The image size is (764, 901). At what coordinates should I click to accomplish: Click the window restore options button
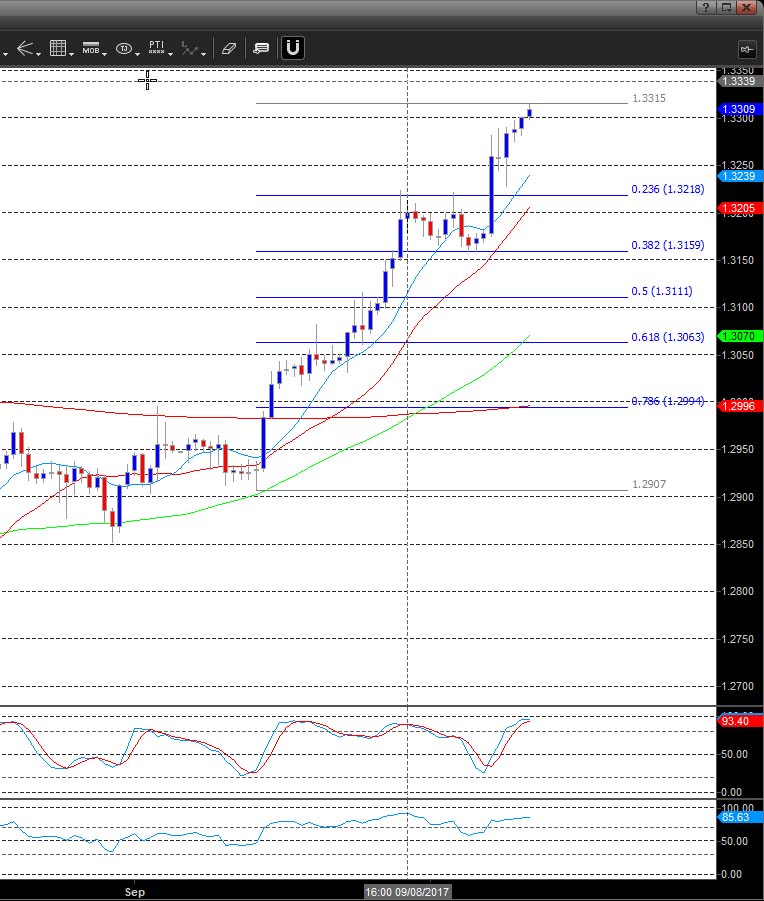point(727,7)
